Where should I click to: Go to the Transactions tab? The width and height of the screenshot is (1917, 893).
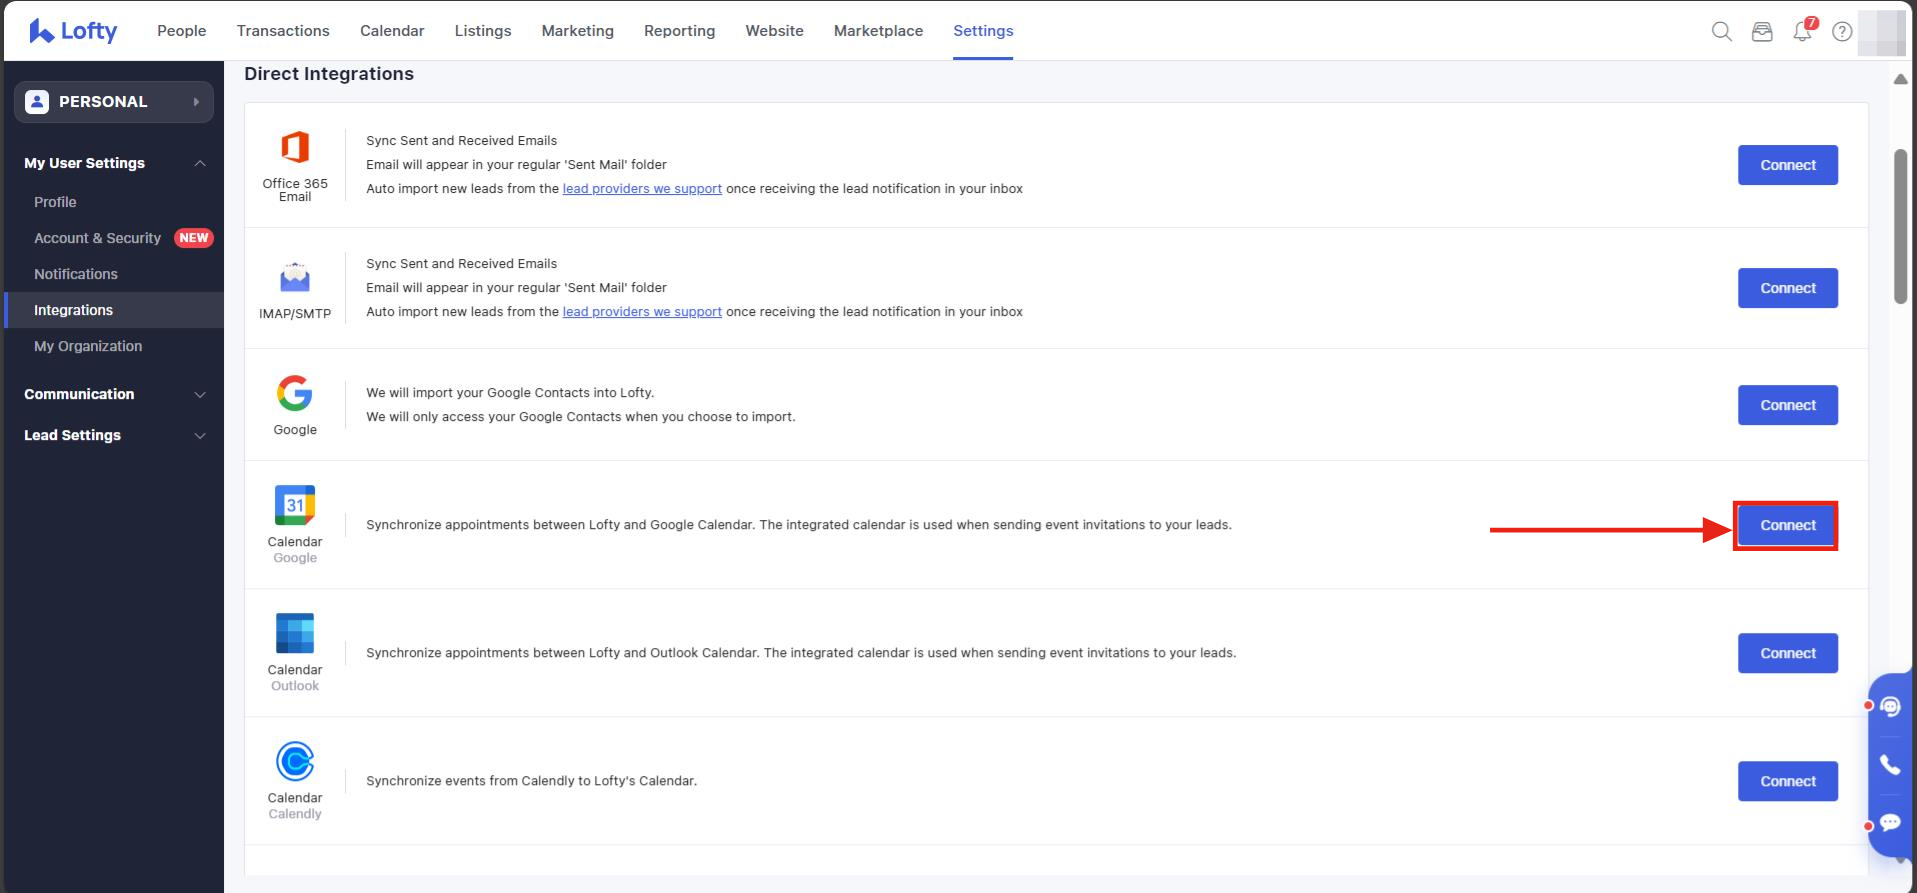[283, 31]
